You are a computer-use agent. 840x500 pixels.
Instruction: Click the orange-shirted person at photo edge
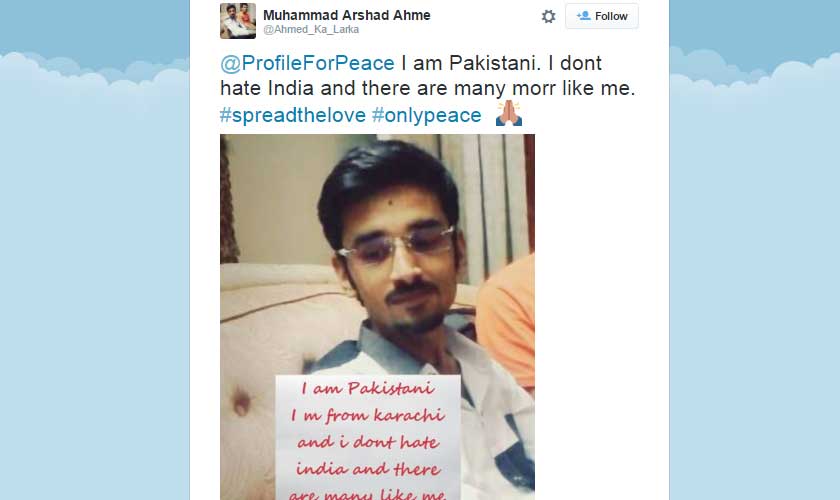507,322
